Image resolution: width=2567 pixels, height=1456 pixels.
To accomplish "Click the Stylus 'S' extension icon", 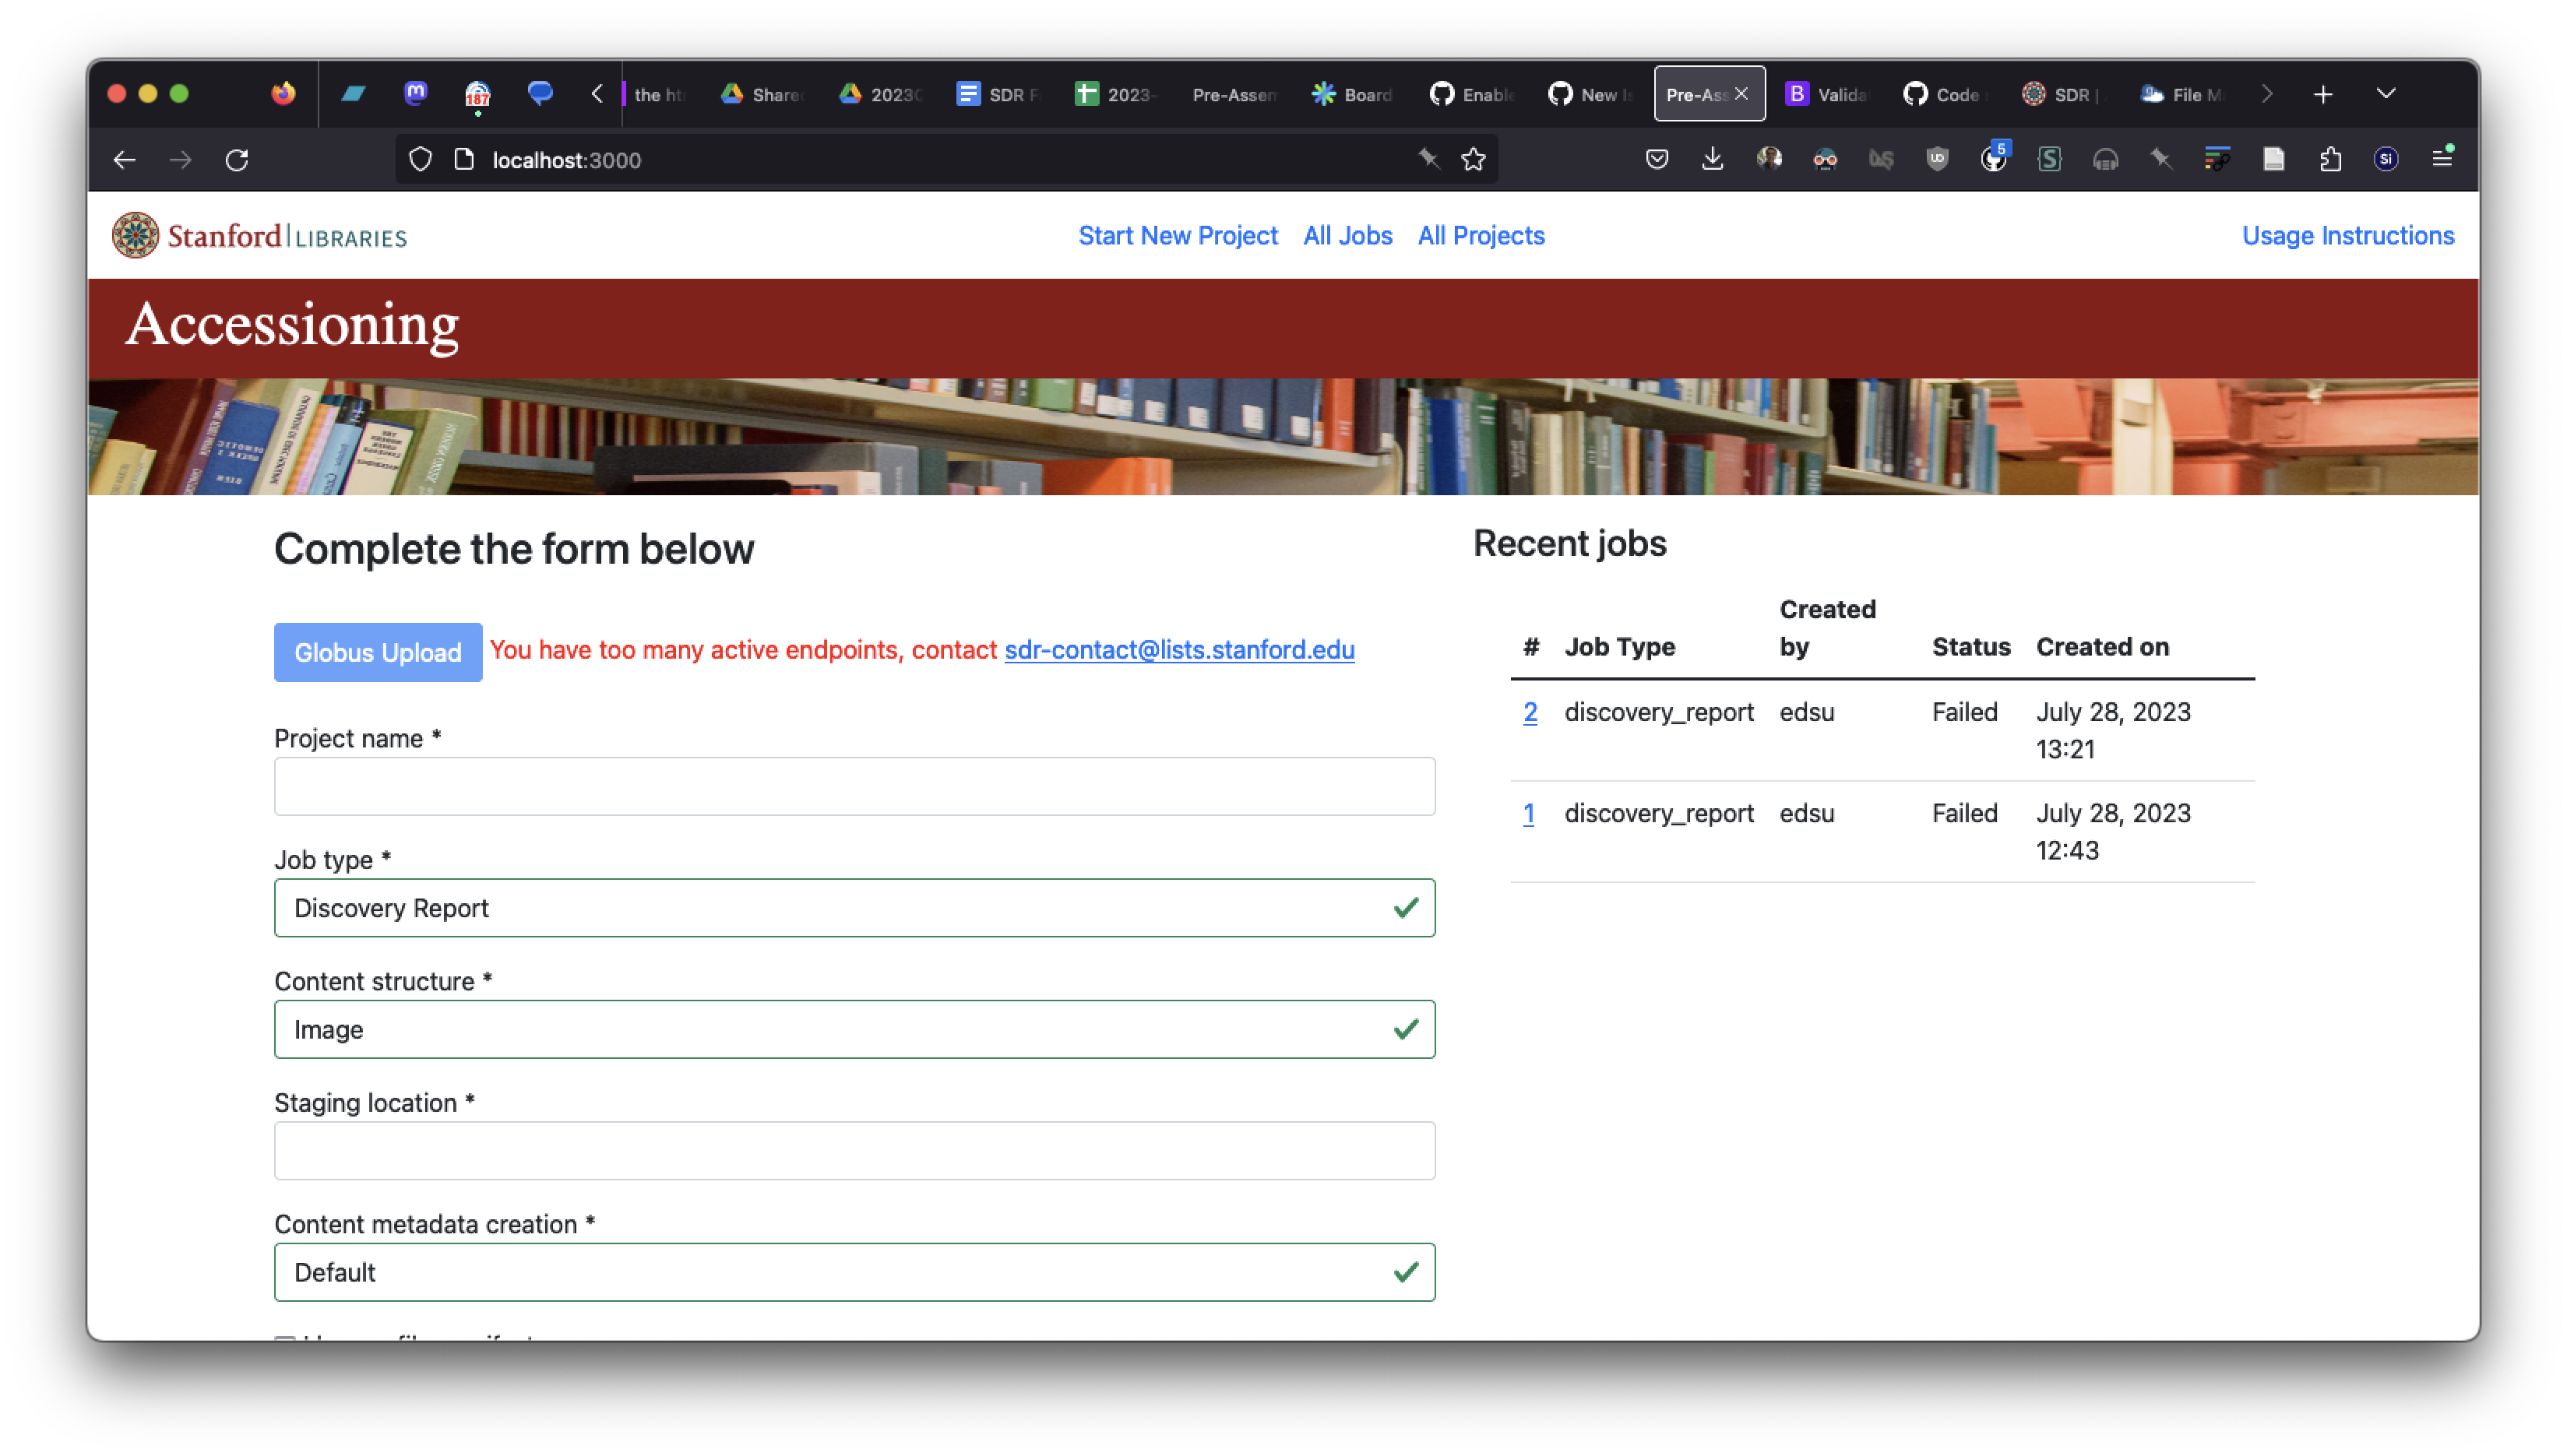I will coord(2049,159).
